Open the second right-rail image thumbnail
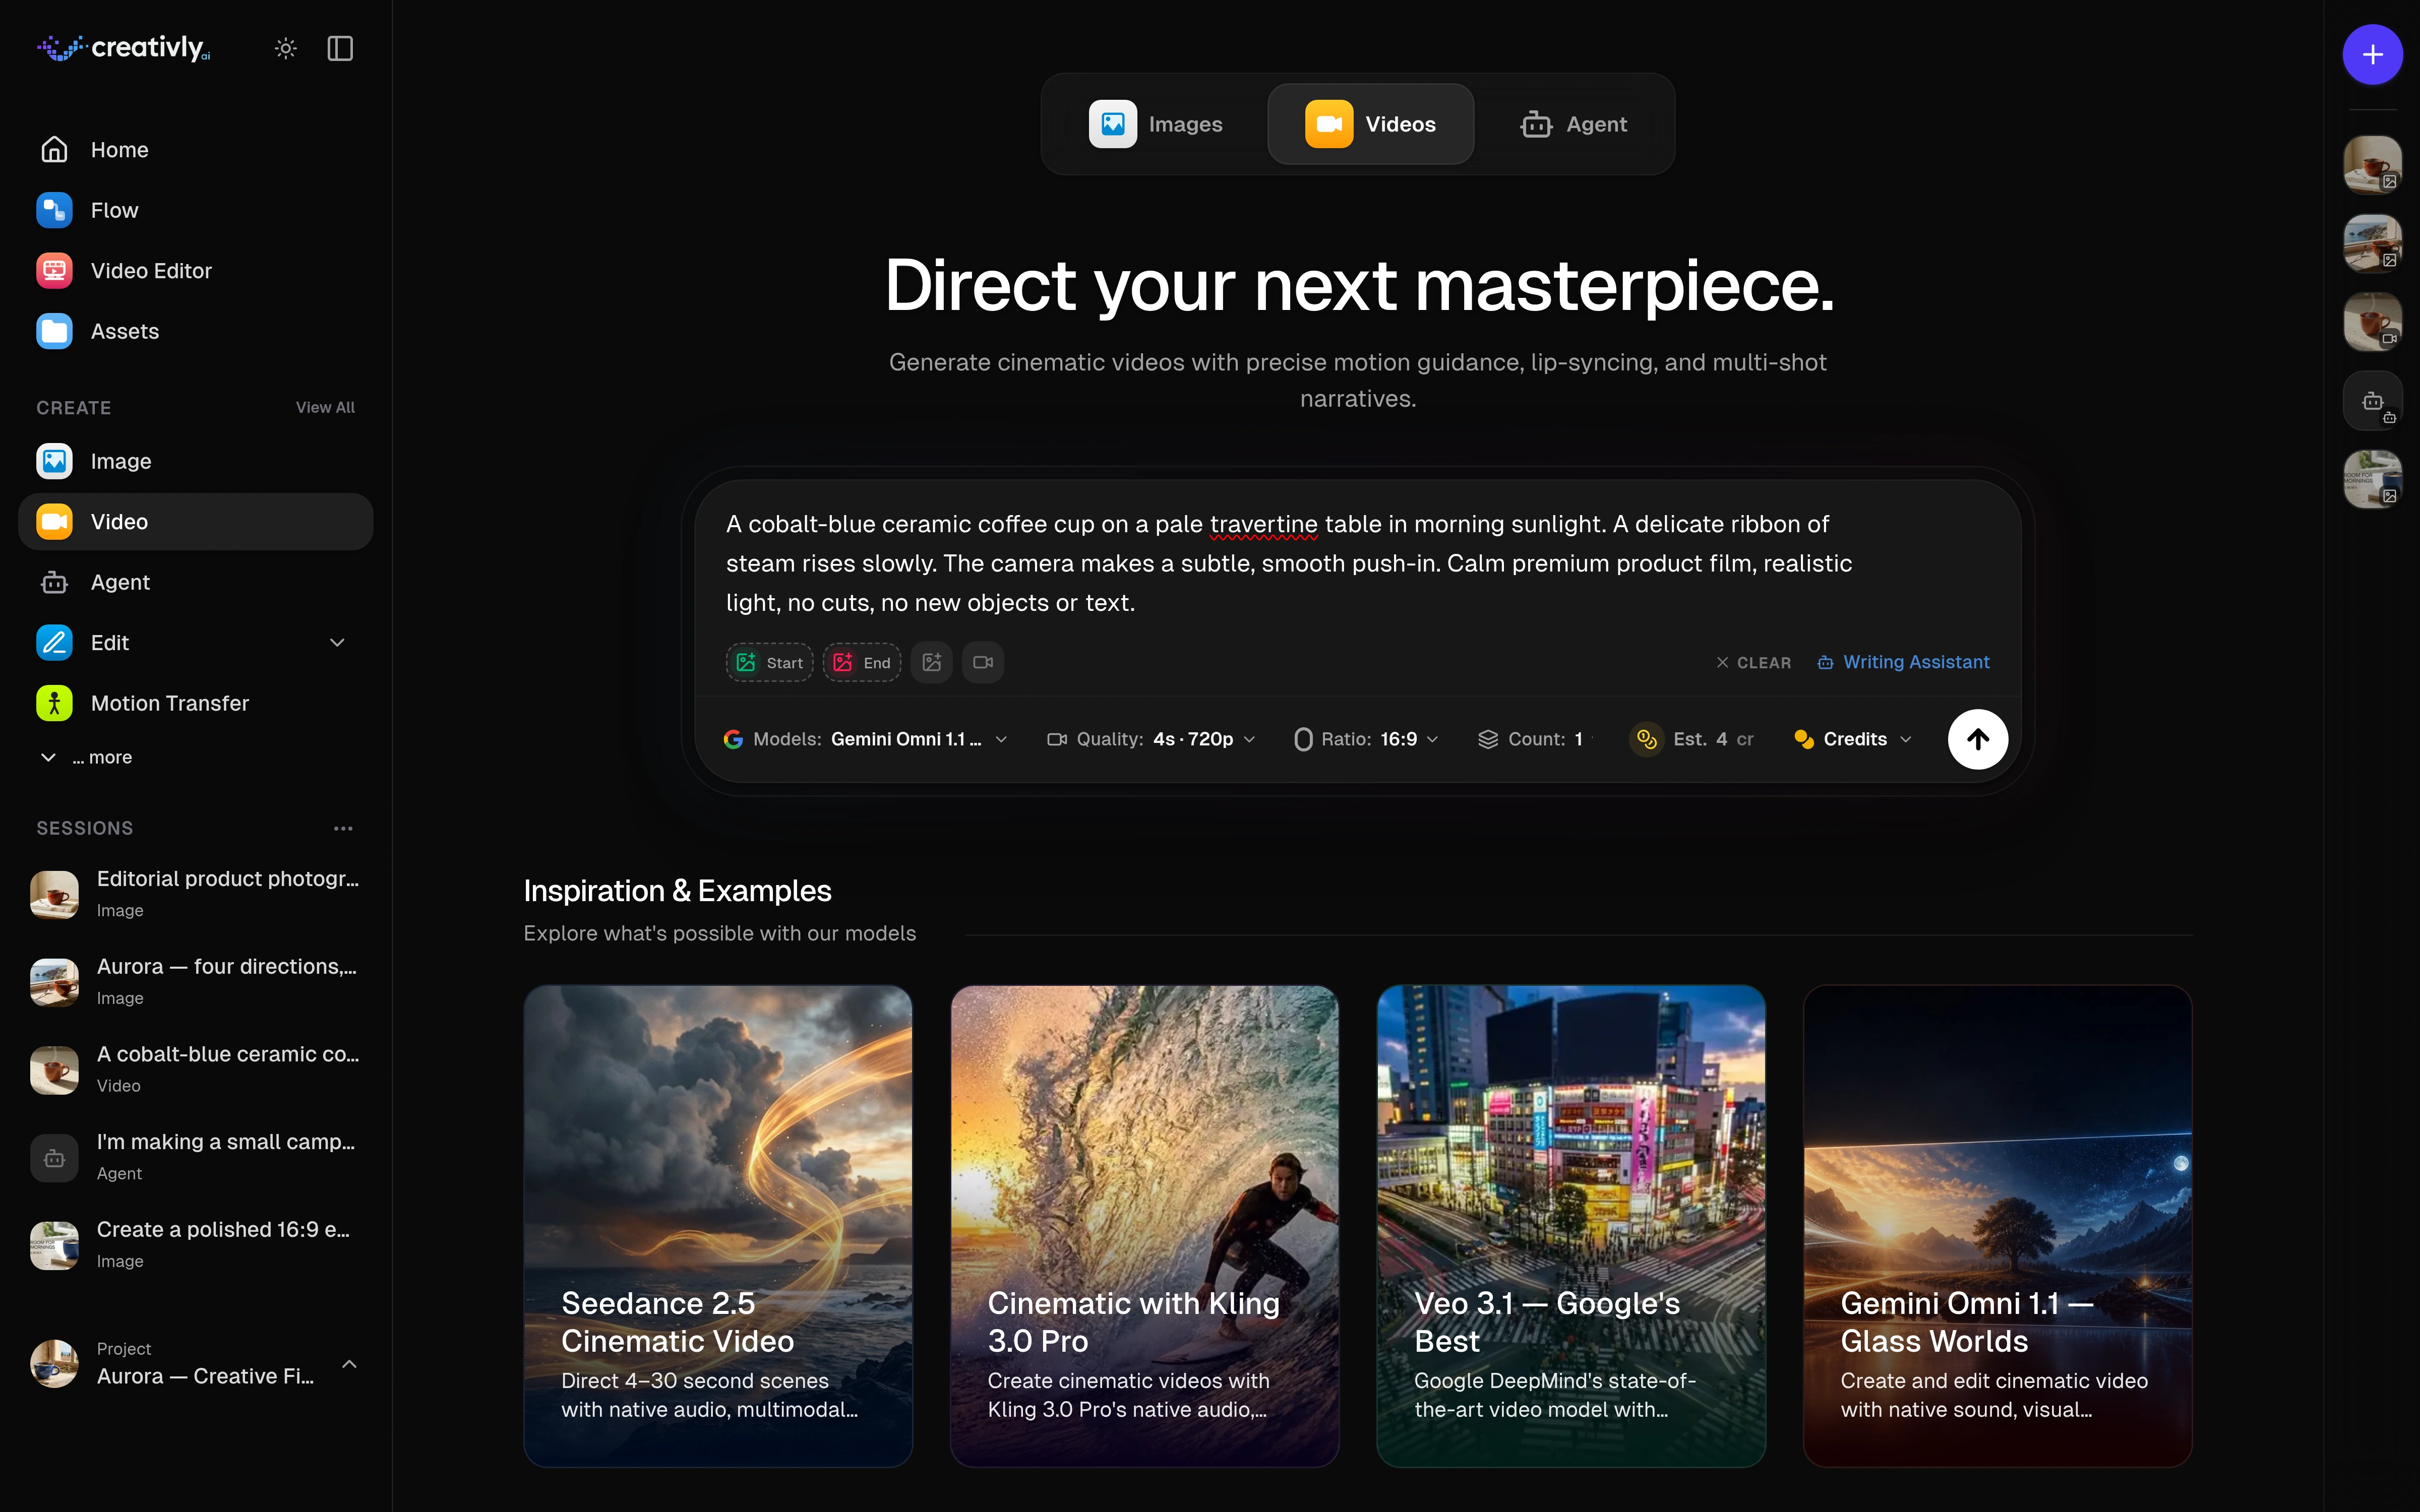The width and height of the screenshot is (2420, 1512). (2372, 243)
